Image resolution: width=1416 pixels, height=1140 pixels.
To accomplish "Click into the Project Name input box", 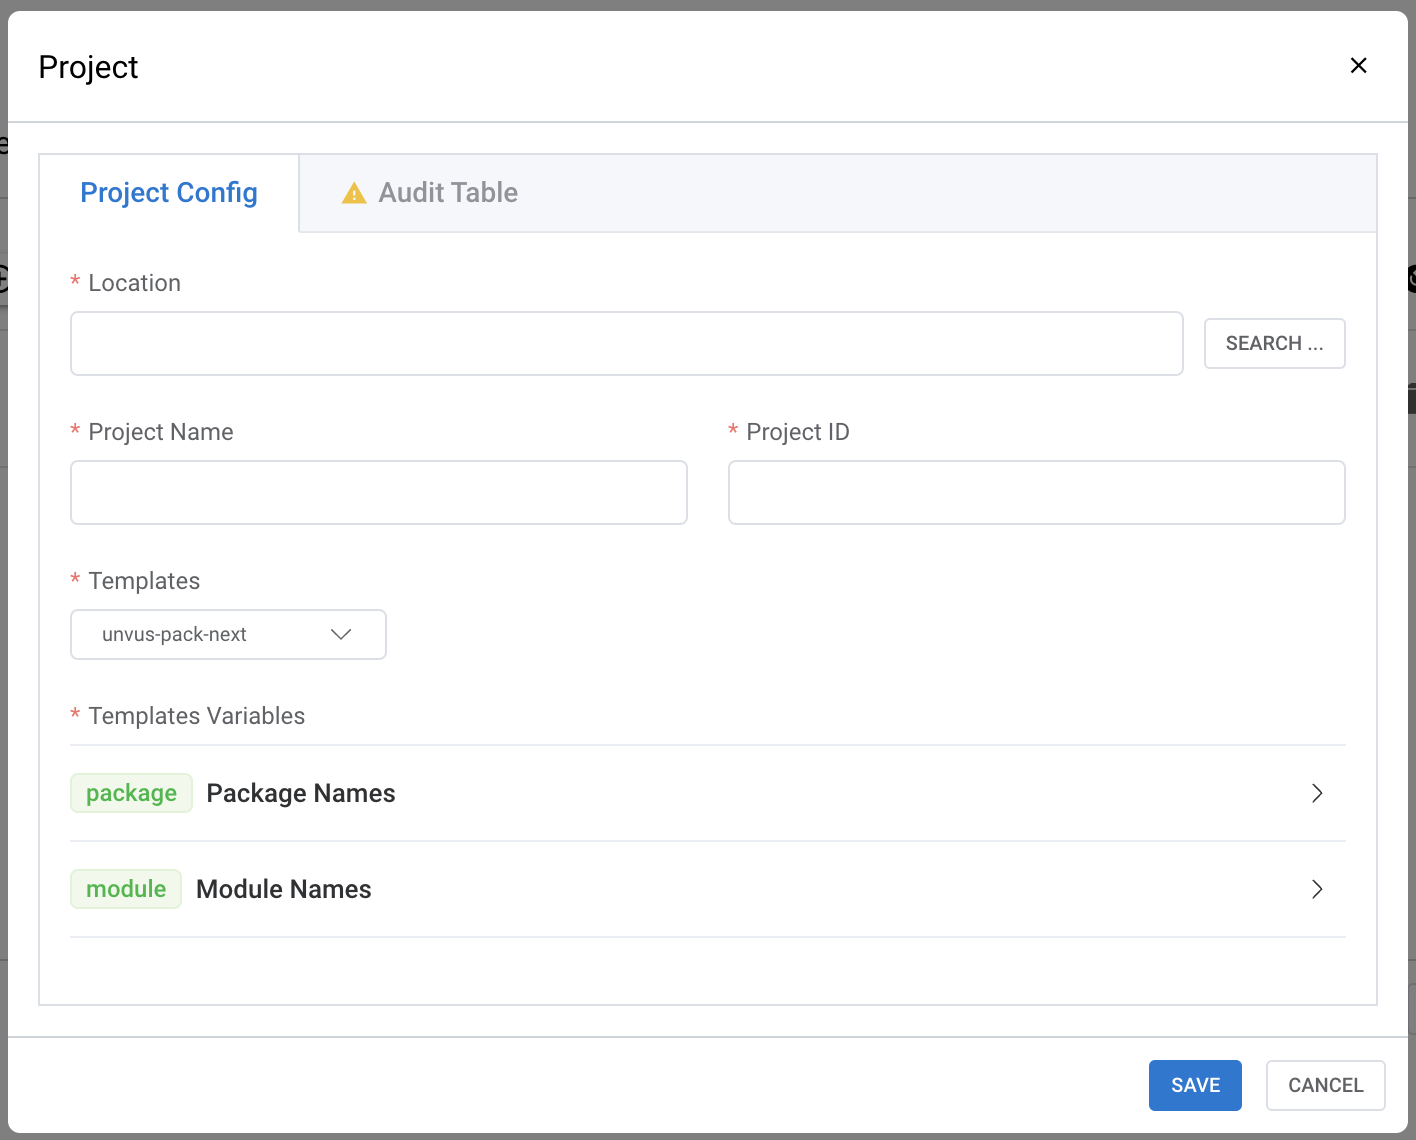I will [379, 493].
